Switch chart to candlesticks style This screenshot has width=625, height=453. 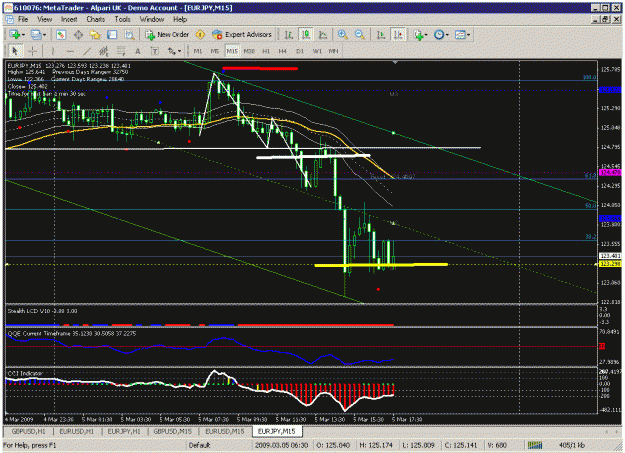306,35
